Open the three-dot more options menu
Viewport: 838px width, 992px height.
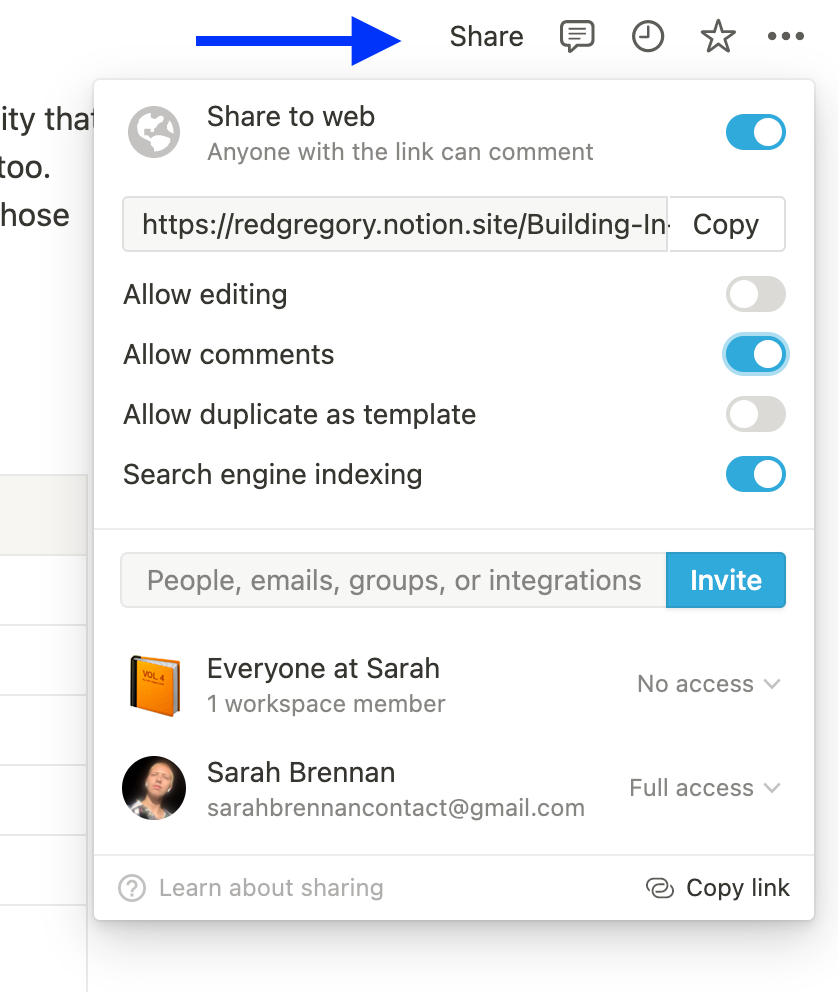click(786, 36)
